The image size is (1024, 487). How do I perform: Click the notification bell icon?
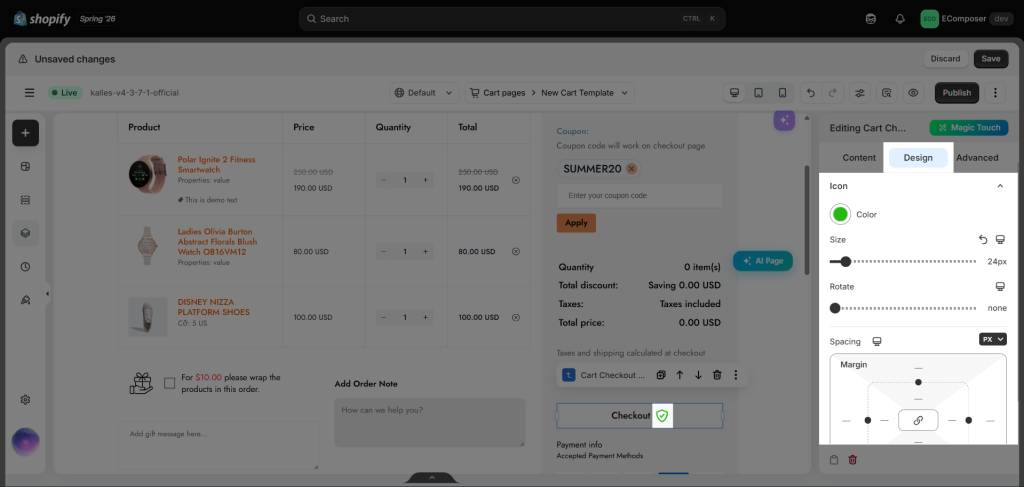(x=900, y=19)
